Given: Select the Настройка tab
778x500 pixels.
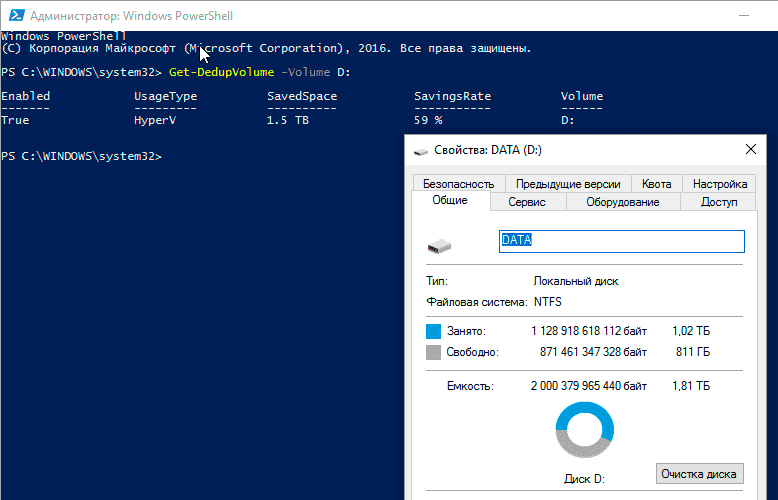Looking at the screenshot, I should pos(719,184).
